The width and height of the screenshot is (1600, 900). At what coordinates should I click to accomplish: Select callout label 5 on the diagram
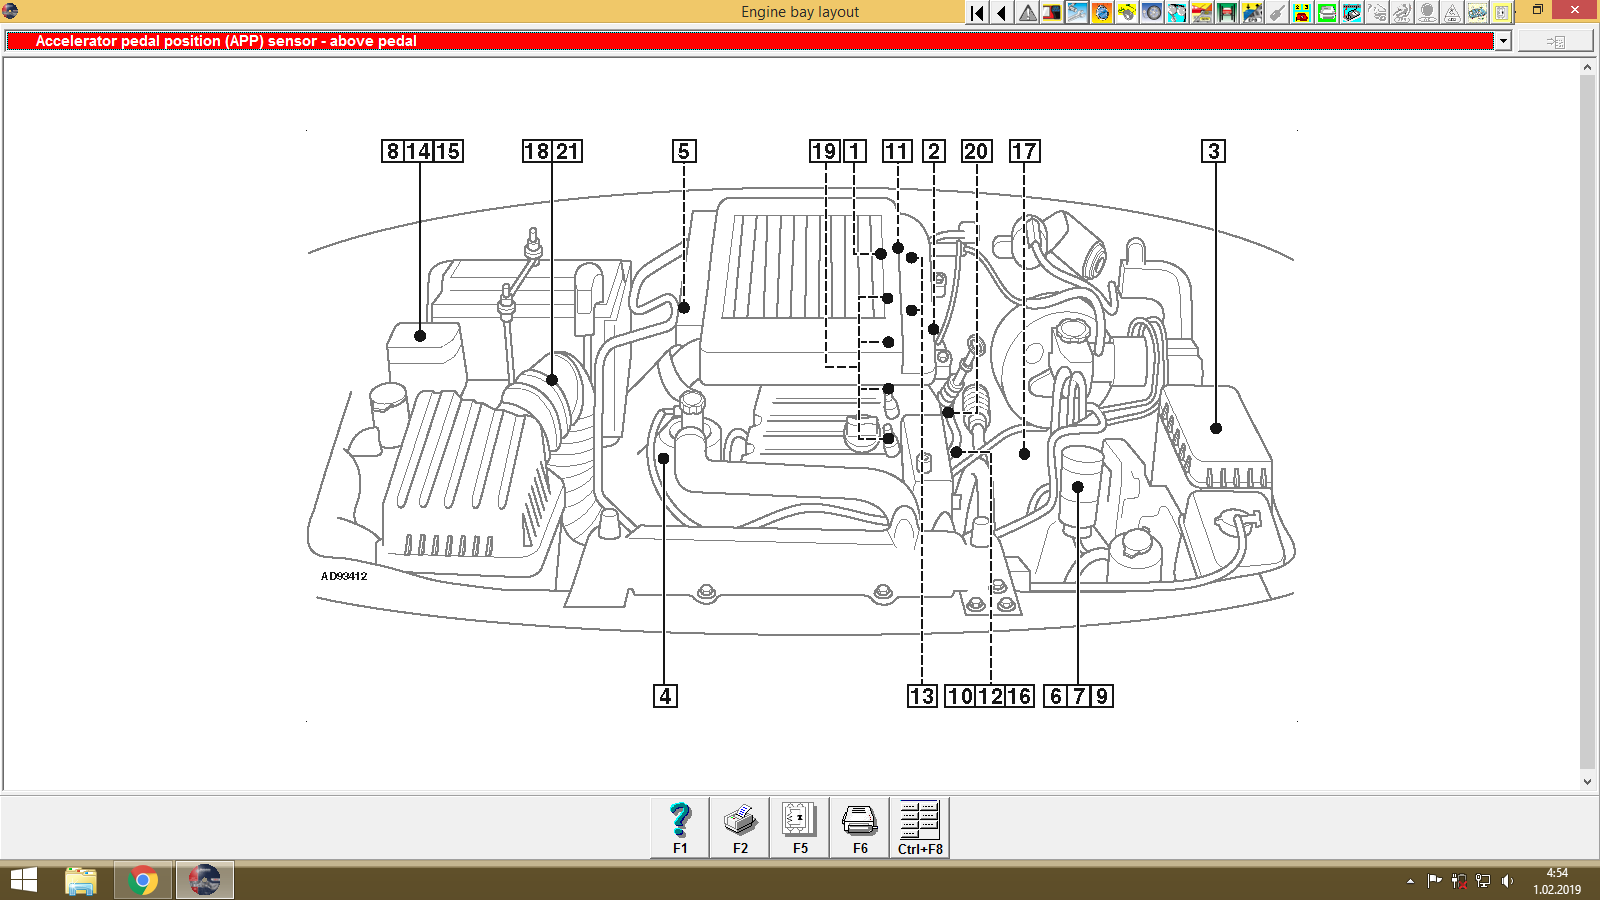click(x=683, y=152)
